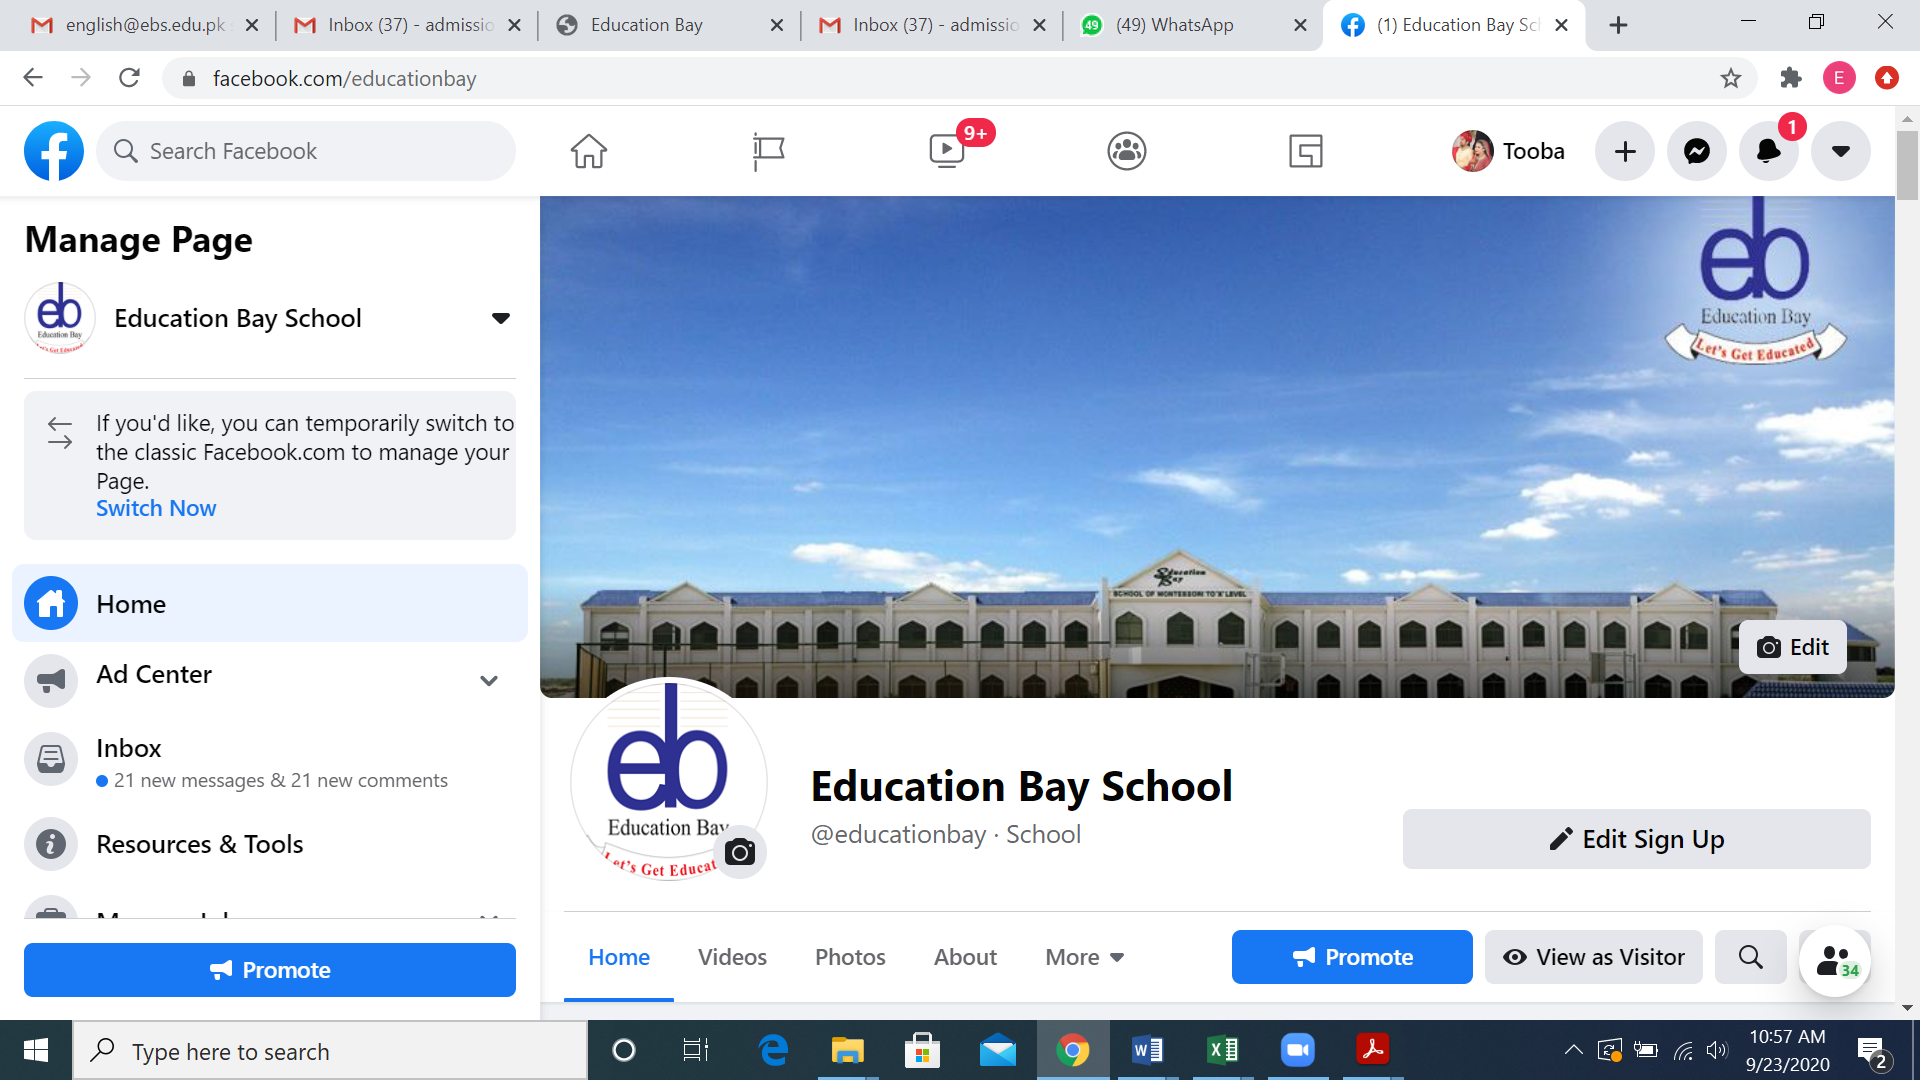Switch to Photos tab
1920x1080 pixels.
point(850,957)
